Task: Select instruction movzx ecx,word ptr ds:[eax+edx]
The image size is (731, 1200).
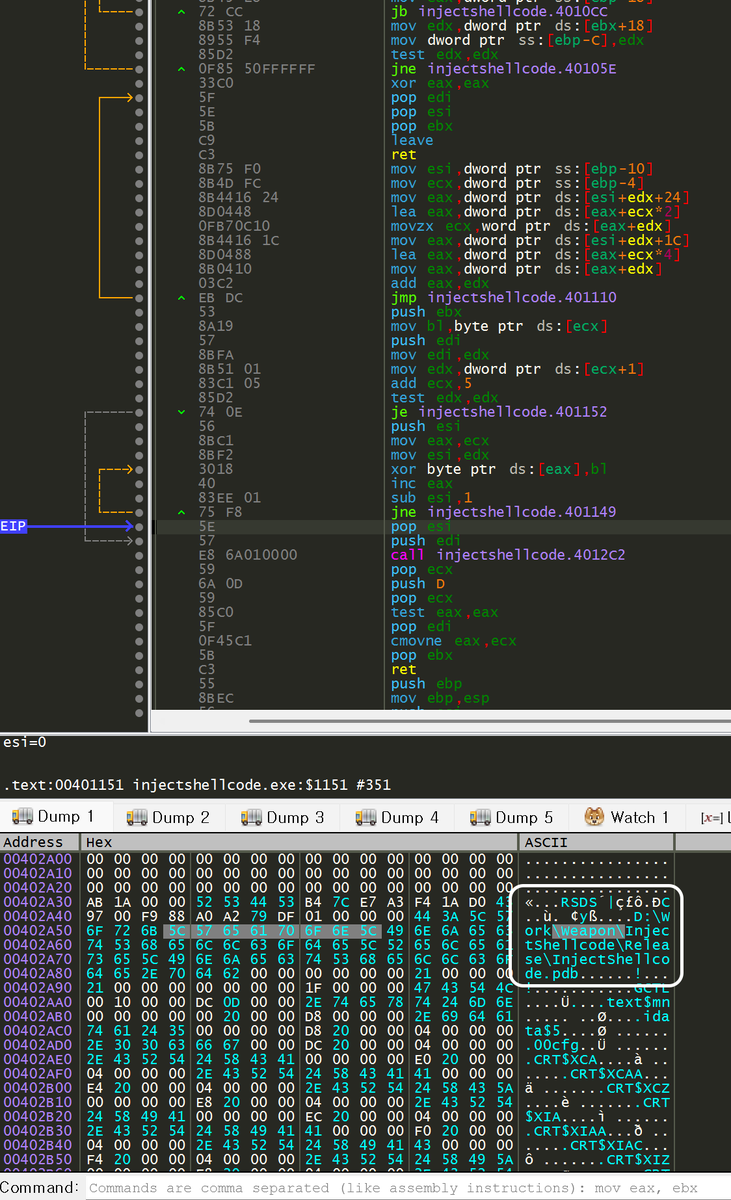Action: pyautogui.click(x=531, y=226)
